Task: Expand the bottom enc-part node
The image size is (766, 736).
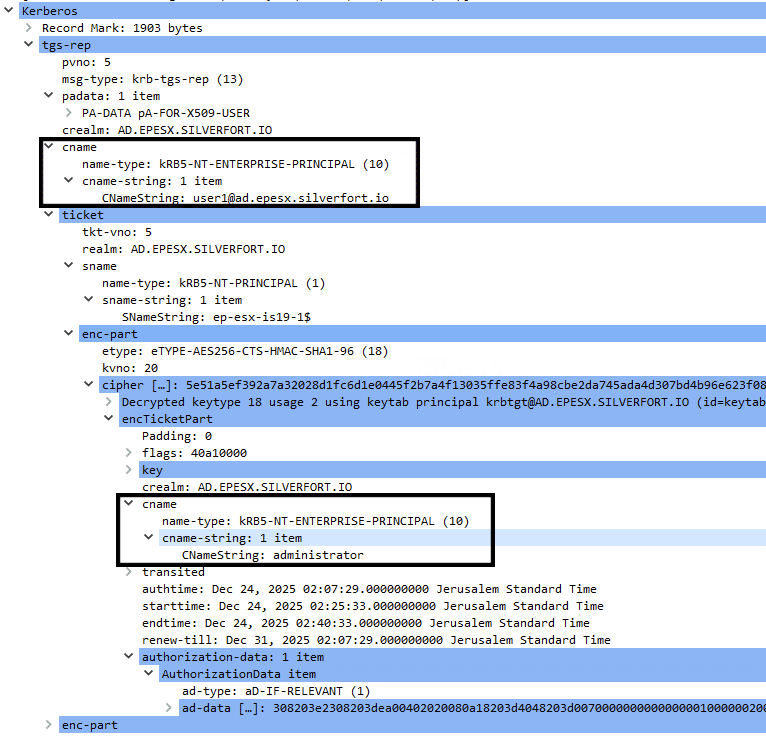Action: (49, 724)
